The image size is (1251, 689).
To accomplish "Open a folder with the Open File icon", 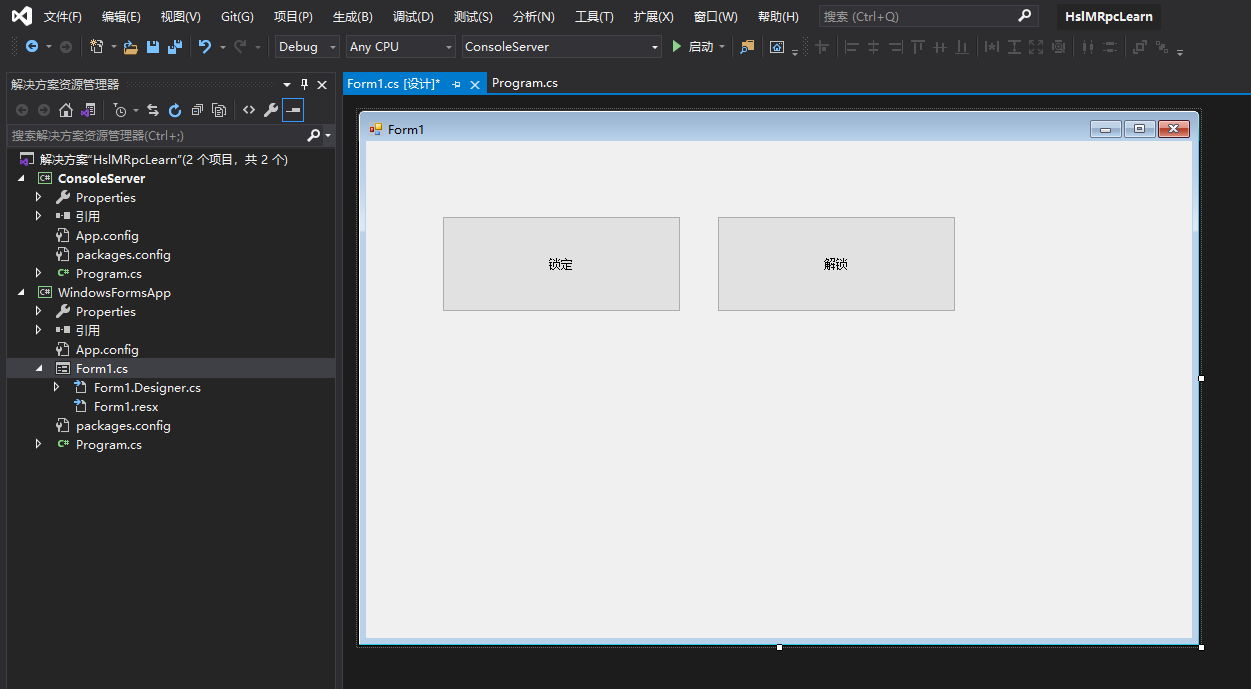I will (x=131, y=46).
